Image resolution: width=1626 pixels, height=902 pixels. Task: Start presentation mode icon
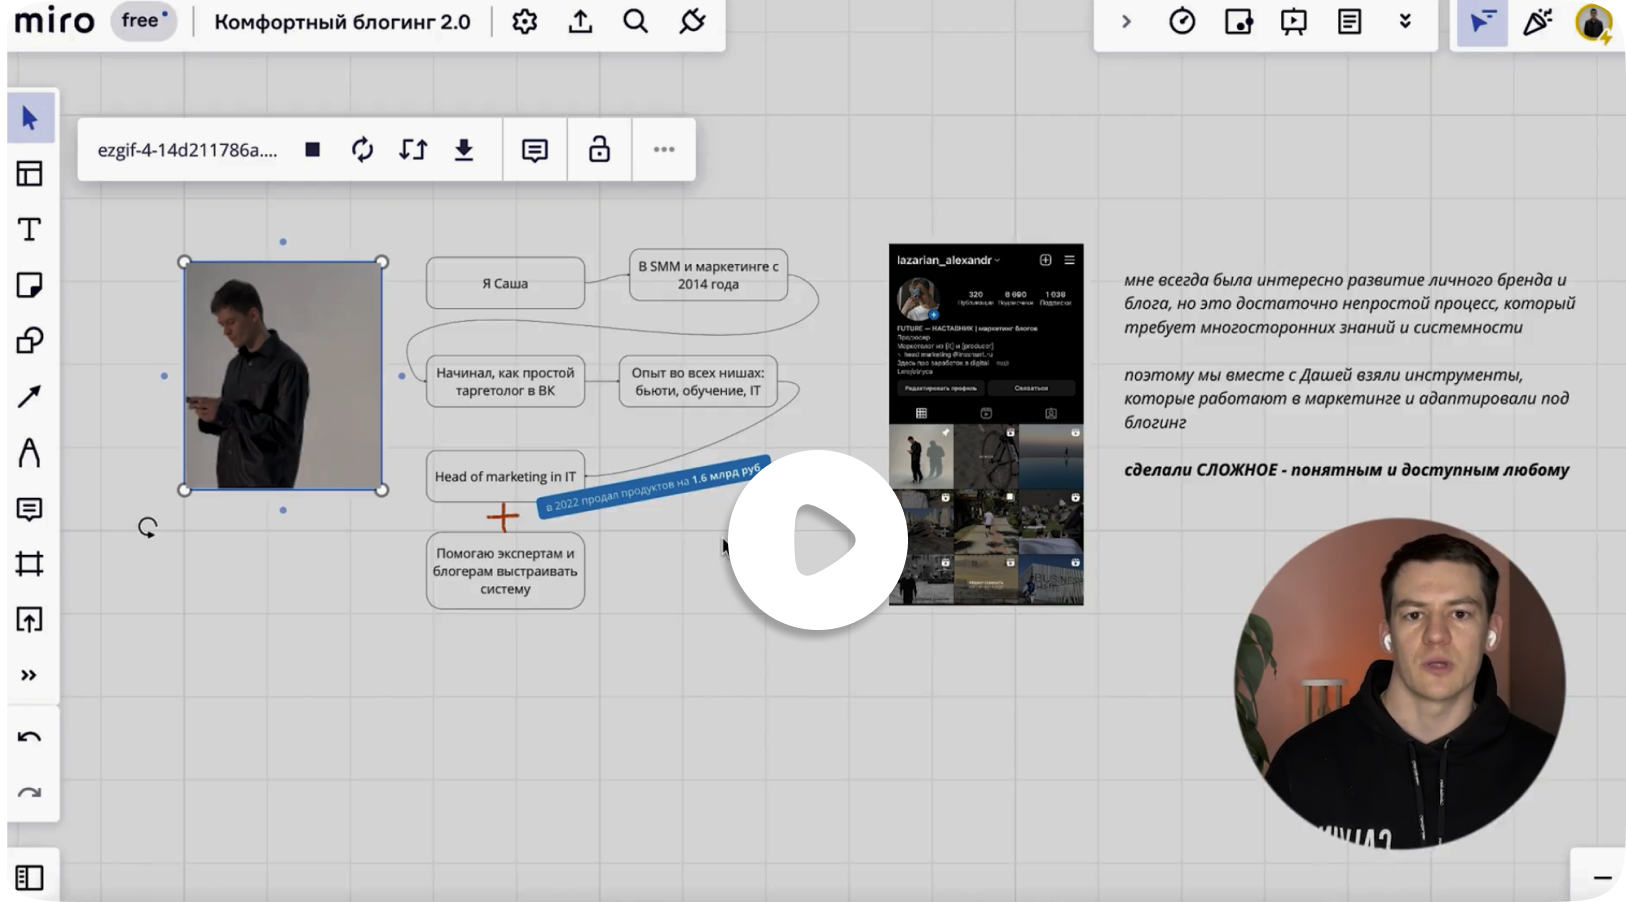pos(1294,22)
